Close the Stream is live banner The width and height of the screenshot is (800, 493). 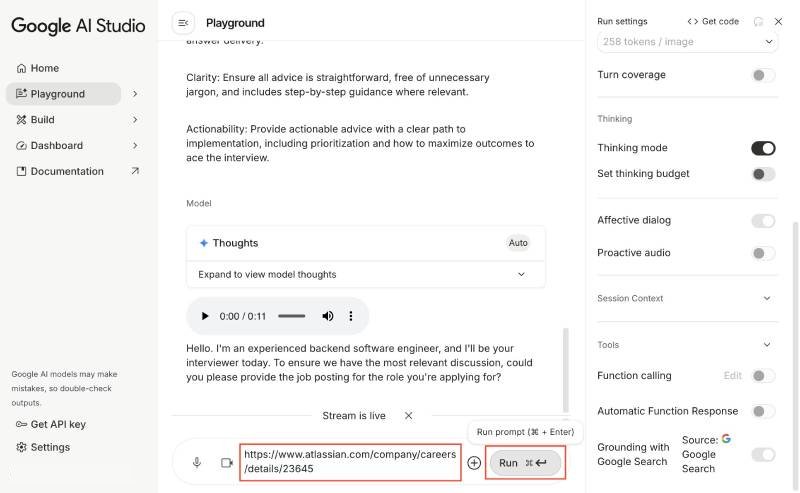[x=408, y=416]
